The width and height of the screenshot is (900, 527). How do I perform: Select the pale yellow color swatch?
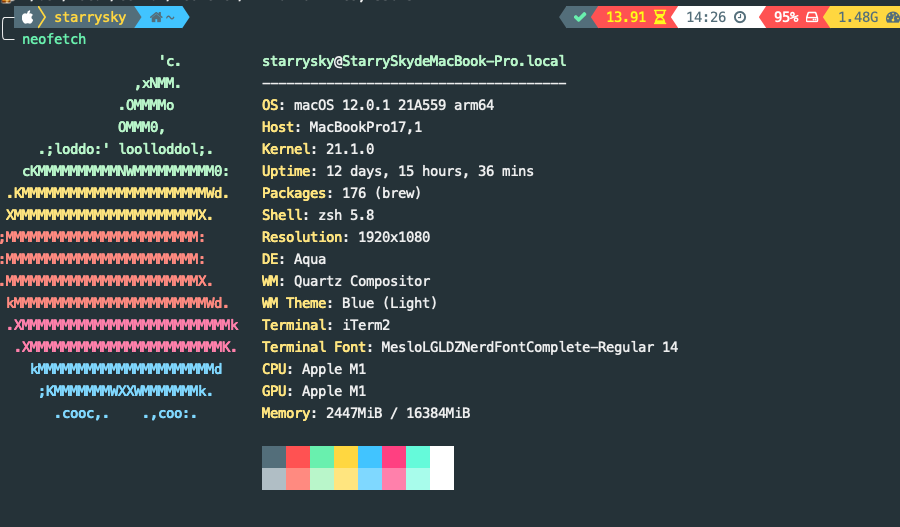pyautogui.click(x=346, y=479)
